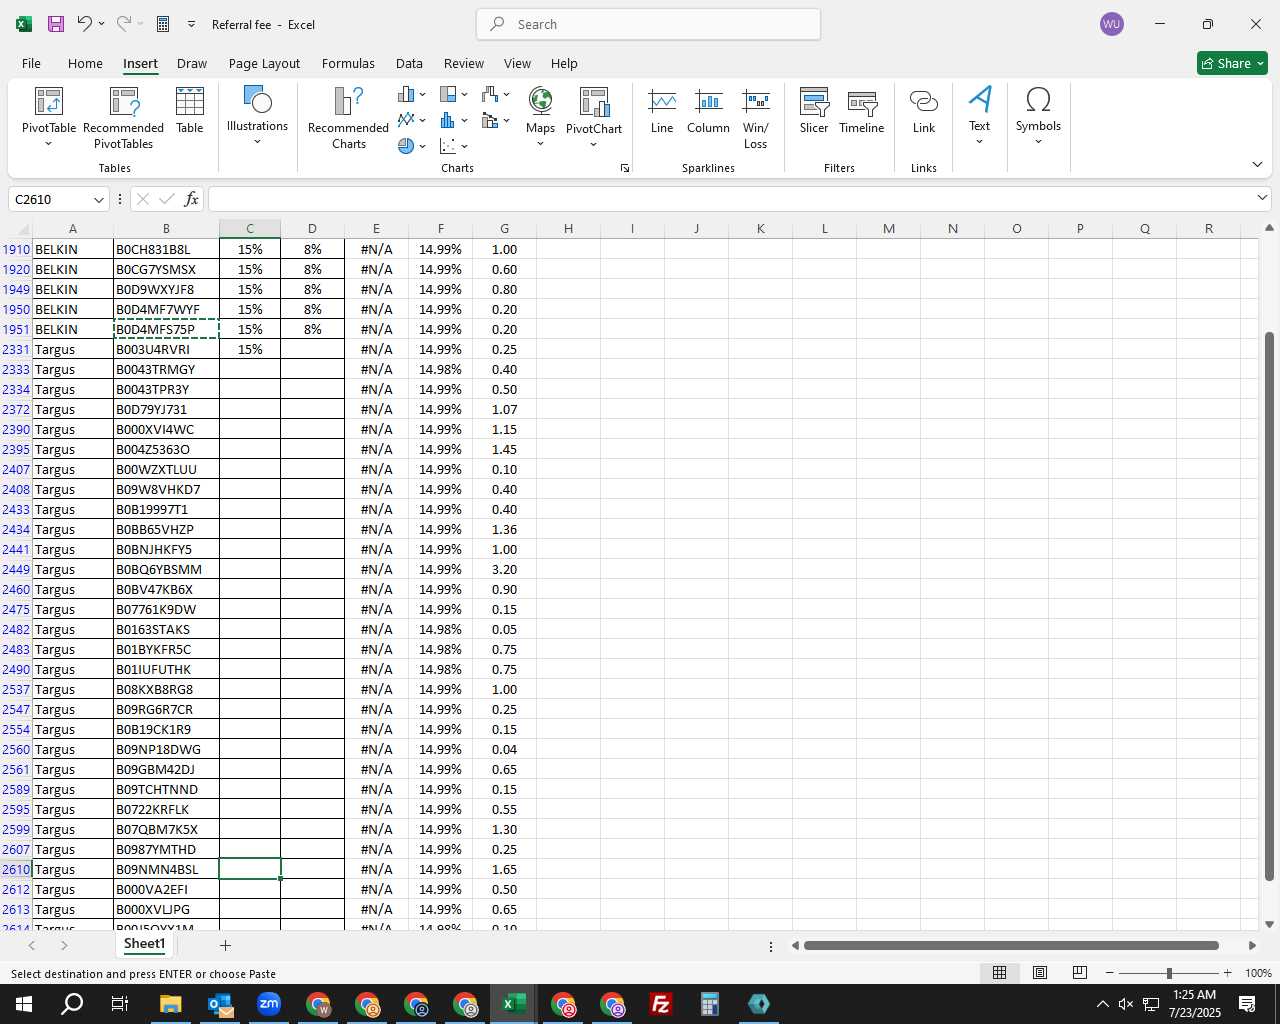This screenshot has height=1024, width=1280.
Task: Select Normal view in status bar
Action: (999, 973)
